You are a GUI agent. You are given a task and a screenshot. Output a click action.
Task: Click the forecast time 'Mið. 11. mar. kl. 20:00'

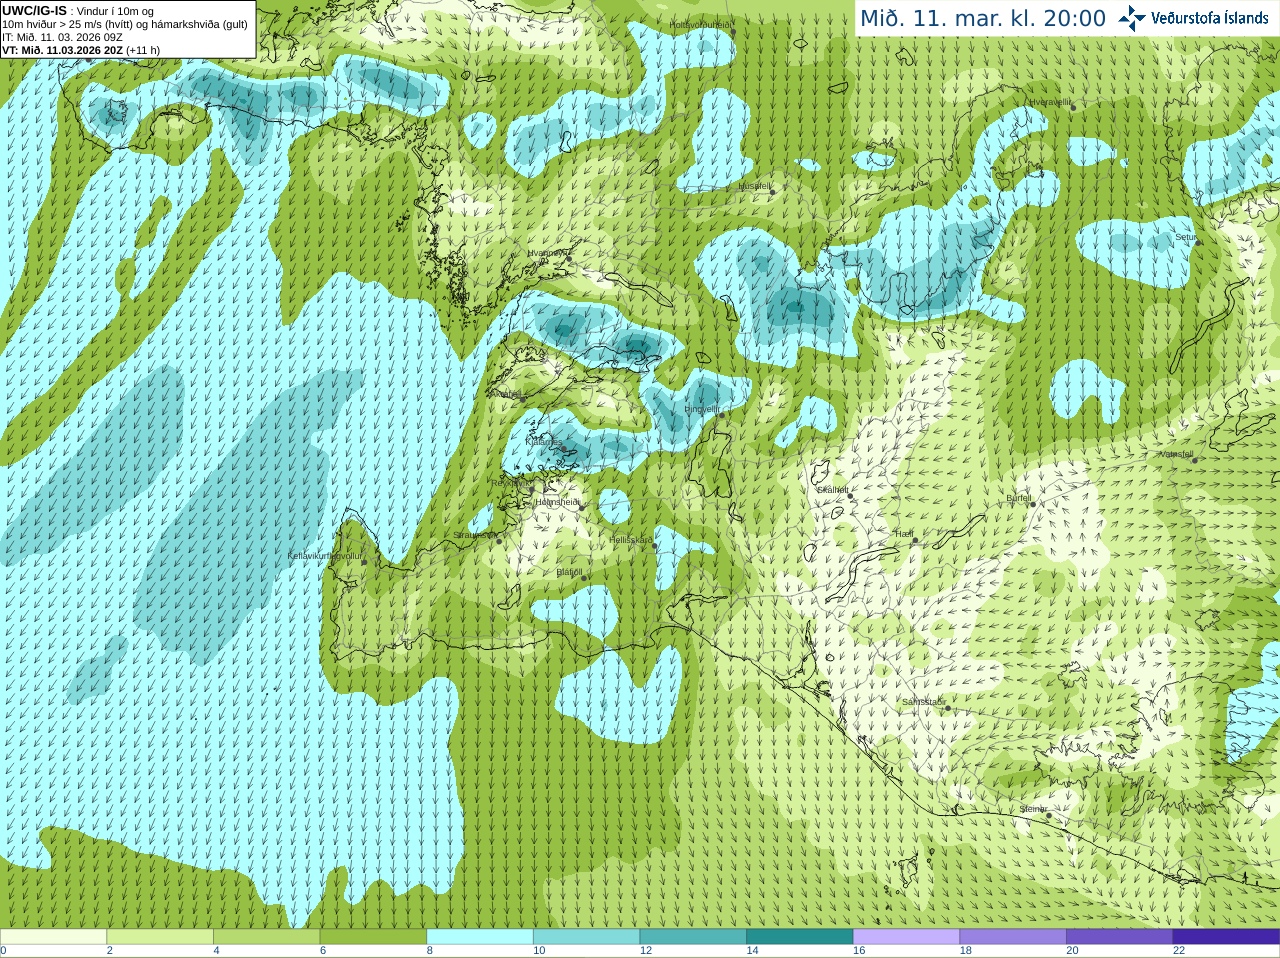click(983, 18)
